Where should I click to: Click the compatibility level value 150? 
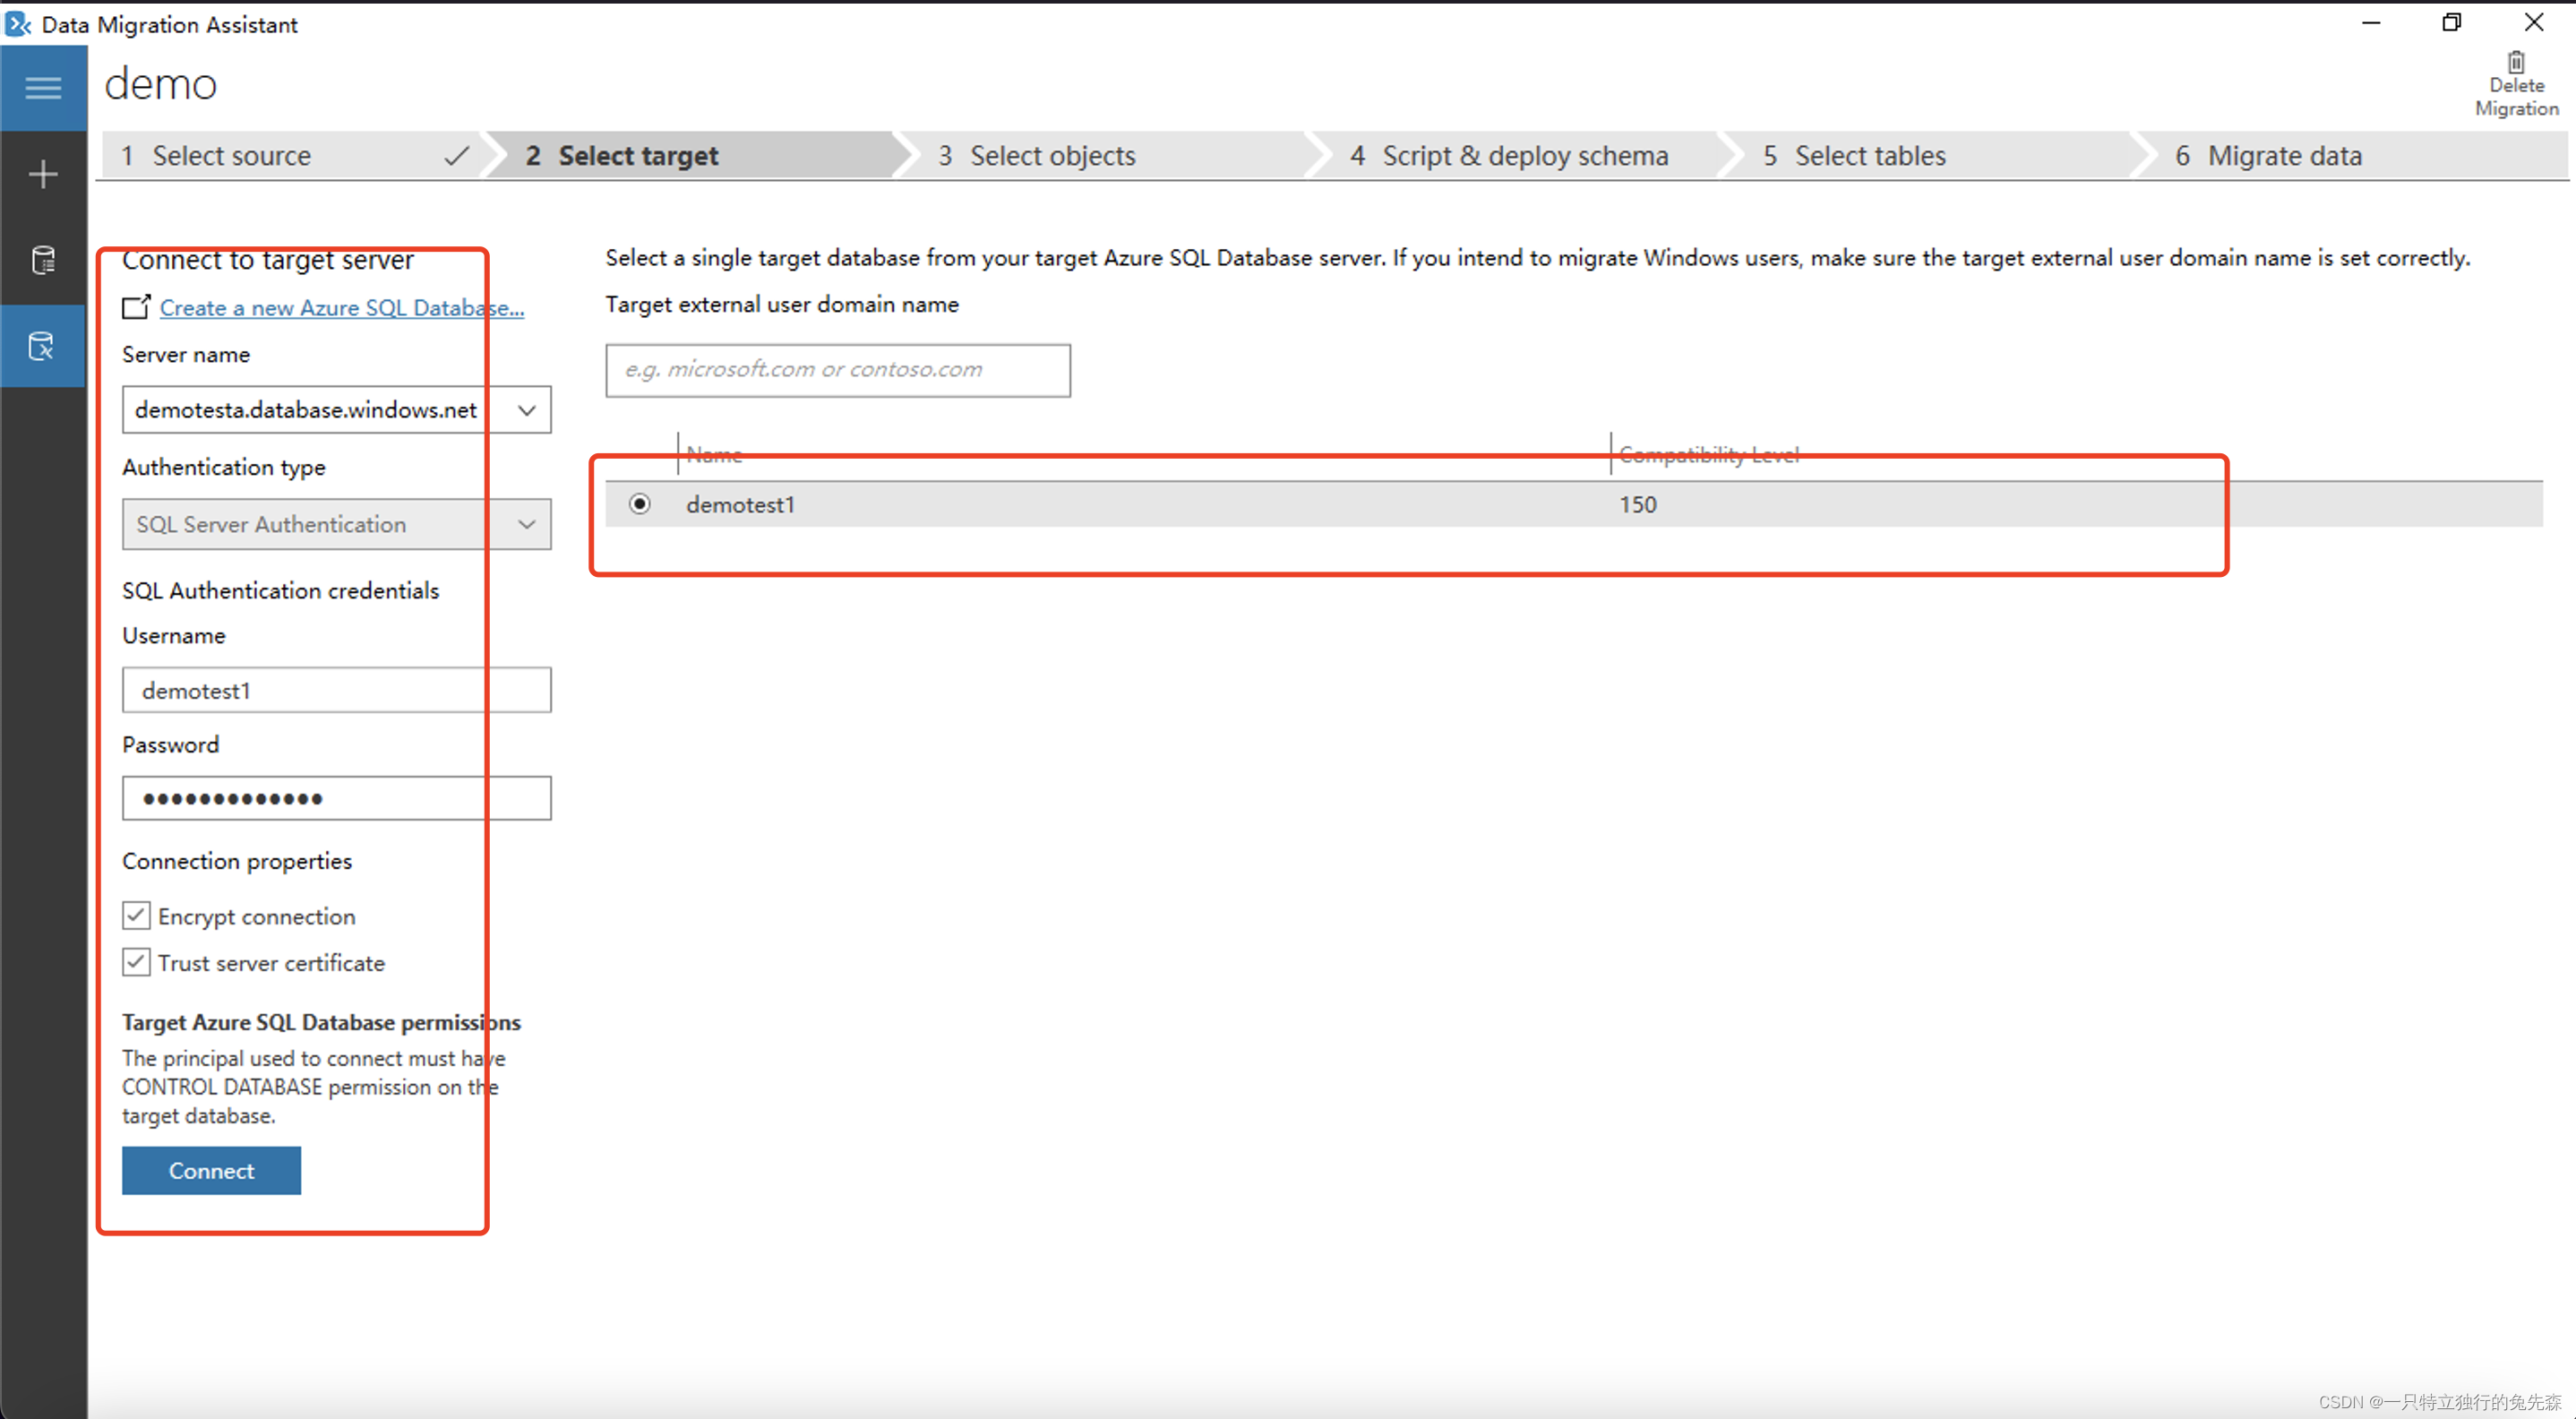tap(1638, 504)
